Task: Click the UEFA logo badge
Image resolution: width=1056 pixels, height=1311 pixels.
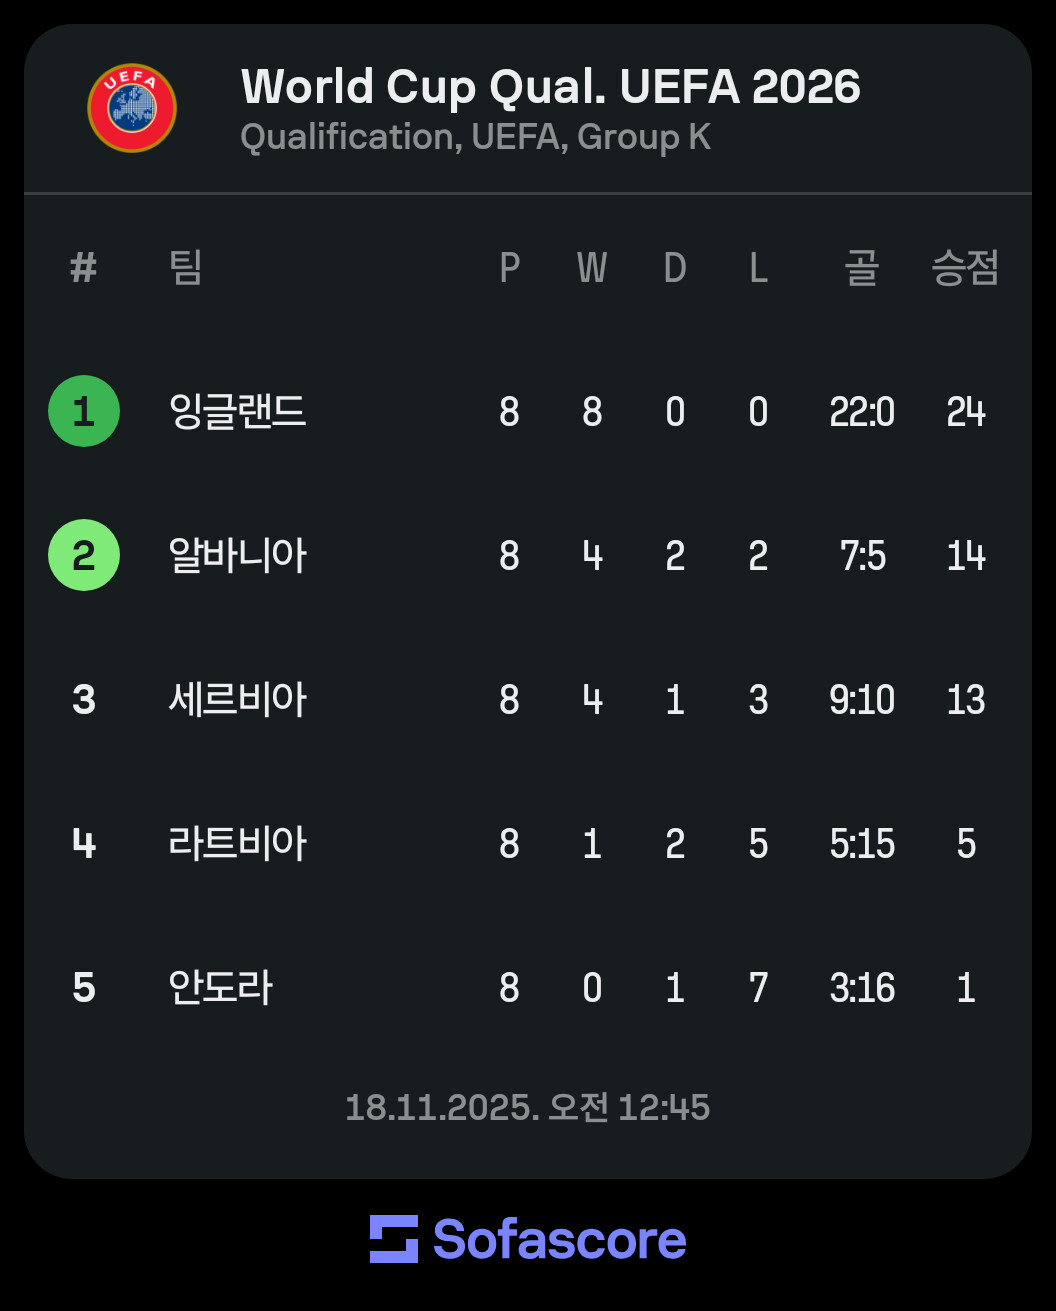Action: pos(132,108)
